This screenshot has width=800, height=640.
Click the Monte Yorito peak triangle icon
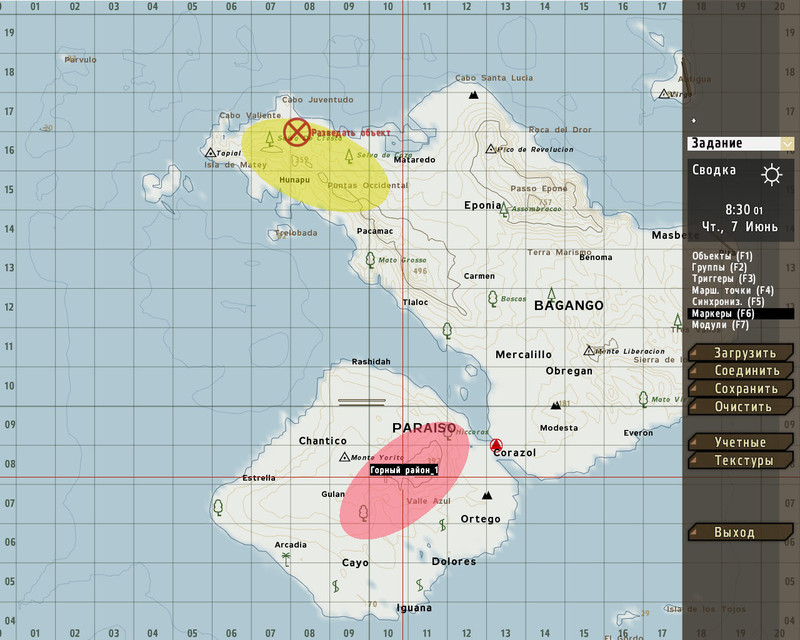344,458
